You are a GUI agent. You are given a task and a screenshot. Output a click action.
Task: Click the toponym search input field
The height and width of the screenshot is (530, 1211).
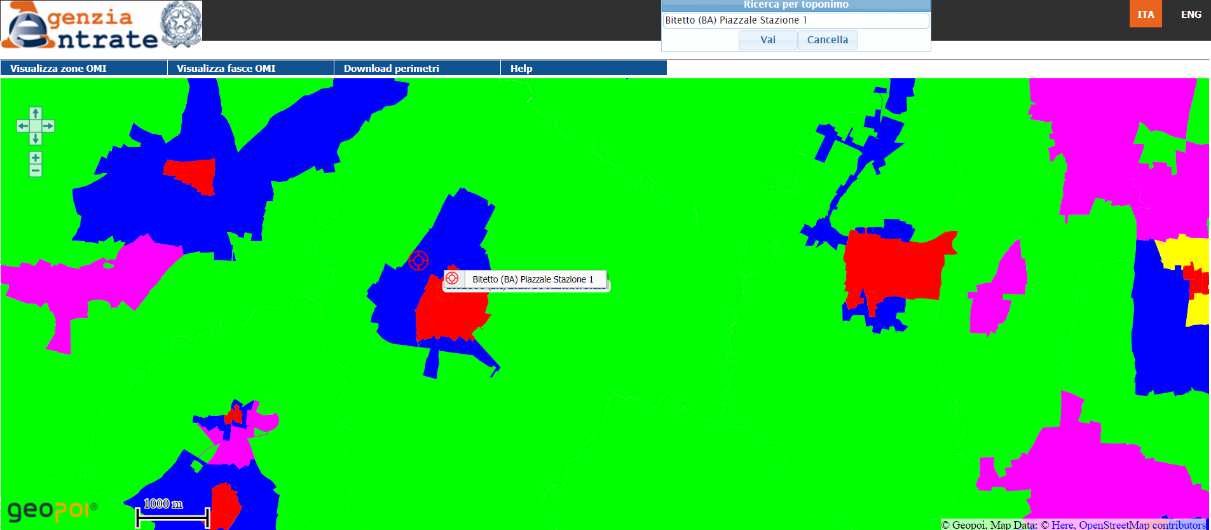[x=795, y=20]
